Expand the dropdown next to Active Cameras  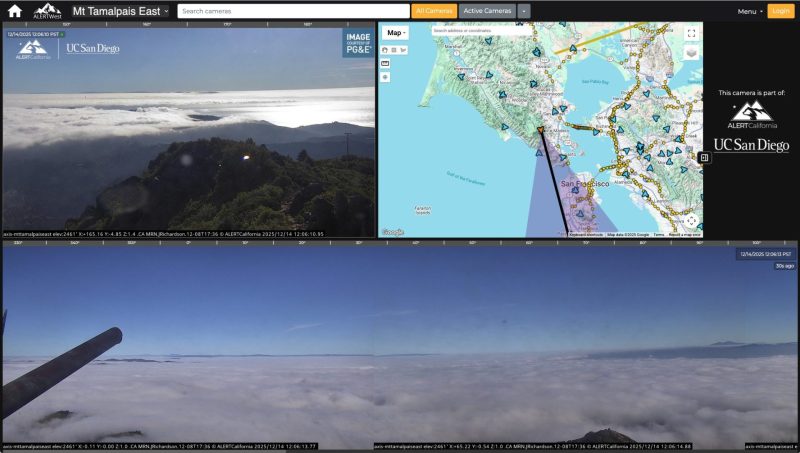pyautogui.click(x=525, y=11)
